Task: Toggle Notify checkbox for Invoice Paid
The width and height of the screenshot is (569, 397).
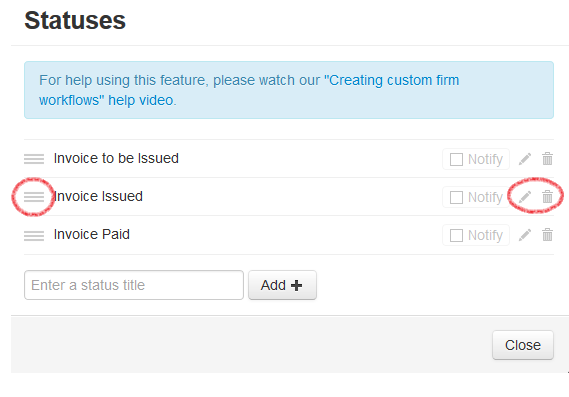Action: click(456, 236)
